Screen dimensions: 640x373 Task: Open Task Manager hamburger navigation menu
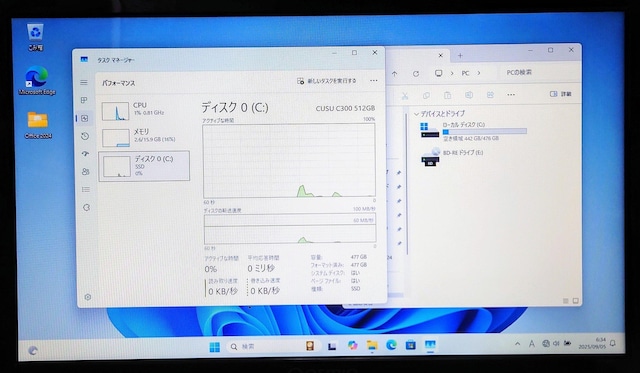tap(84, 82)
